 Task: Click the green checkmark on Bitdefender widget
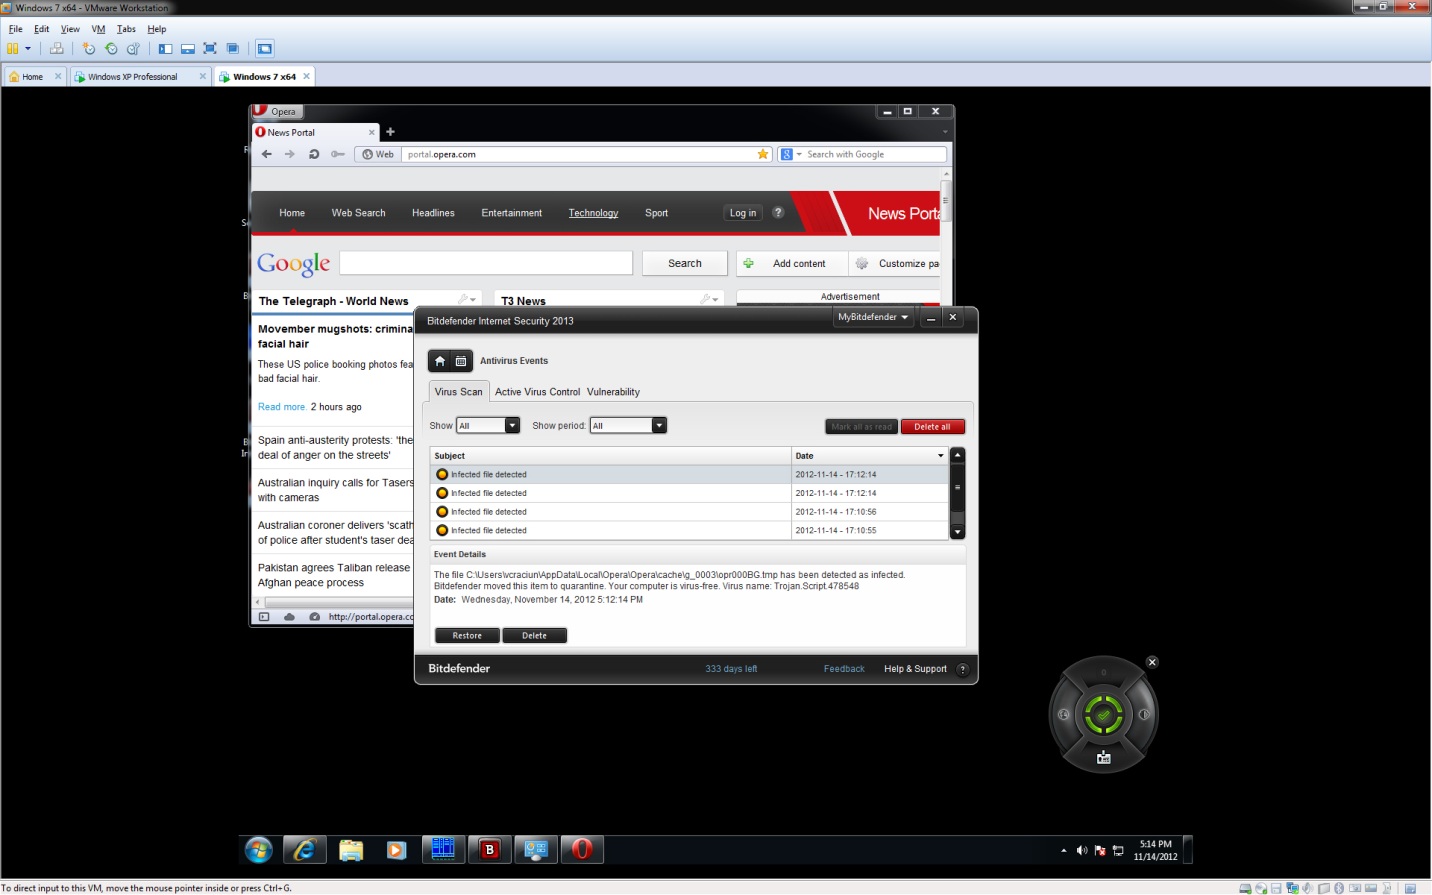(x=1103, y=714)
